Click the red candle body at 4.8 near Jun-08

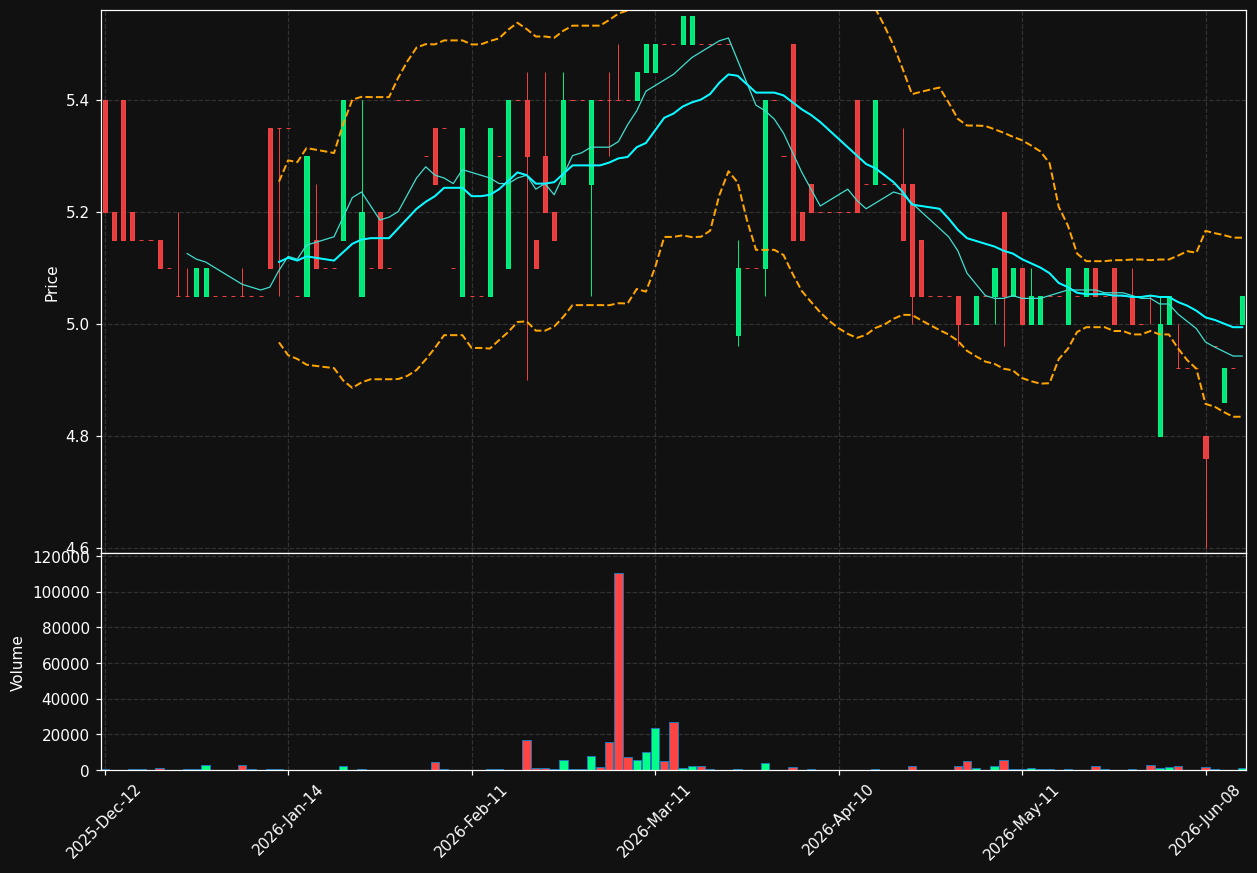pos(1206,447)
